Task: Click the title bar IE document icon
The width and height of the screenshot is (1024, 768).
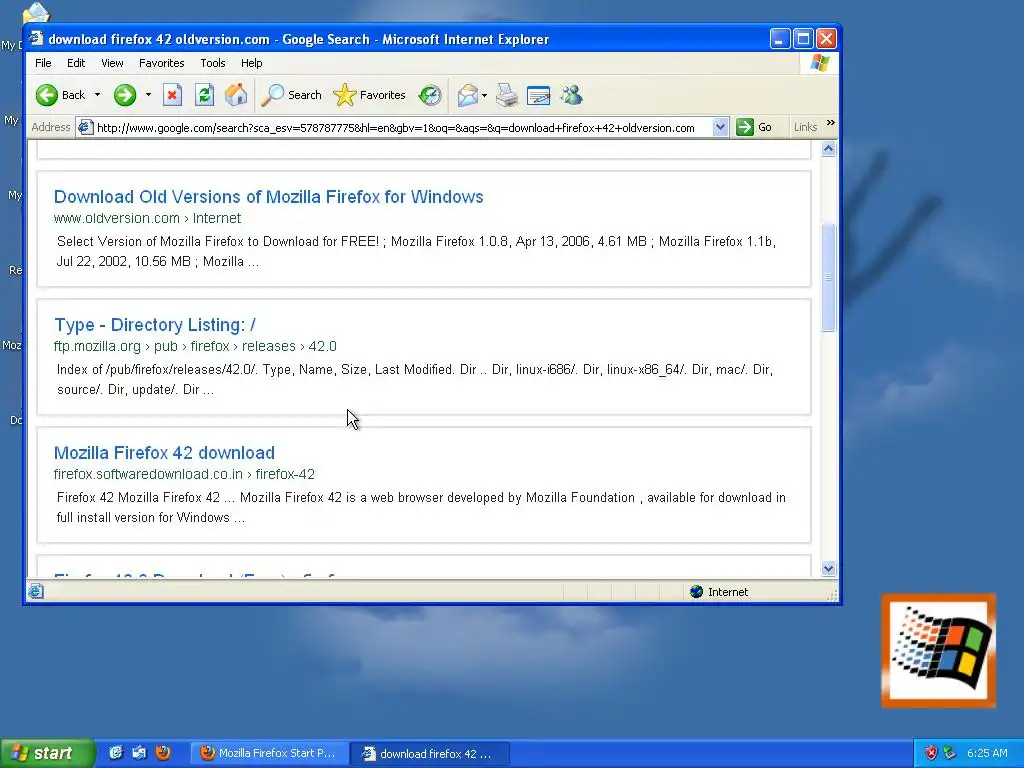Action: coord(37,39)
